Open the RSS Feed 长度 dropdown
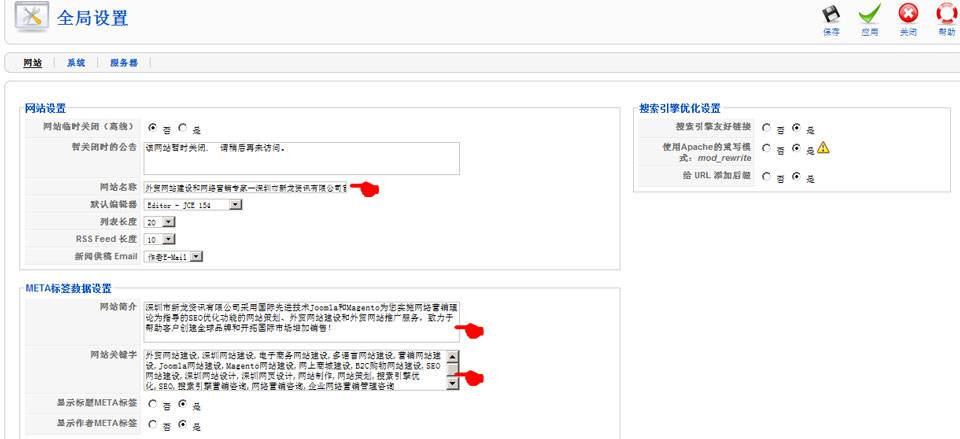The image size is (960, 439). 160,239
